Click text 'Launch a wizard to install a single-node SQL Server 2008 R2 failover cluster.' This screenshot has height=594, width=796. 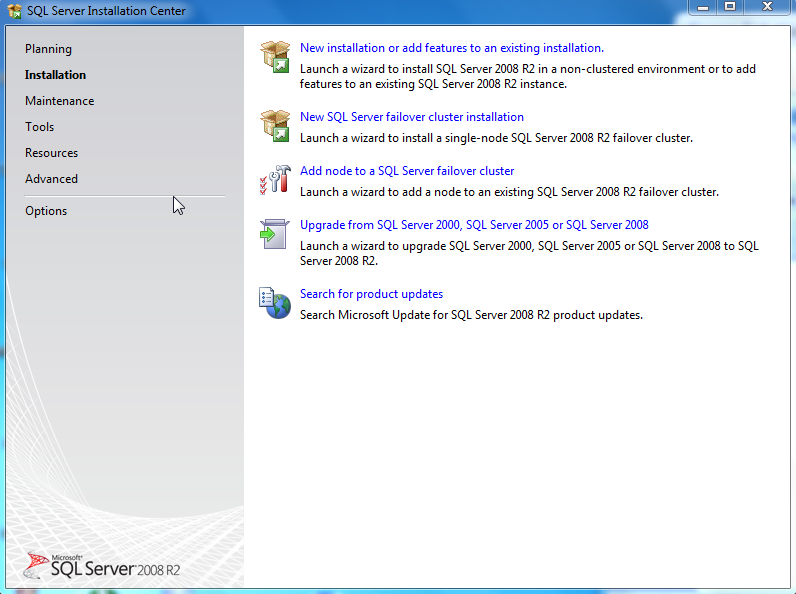point(496,138)
